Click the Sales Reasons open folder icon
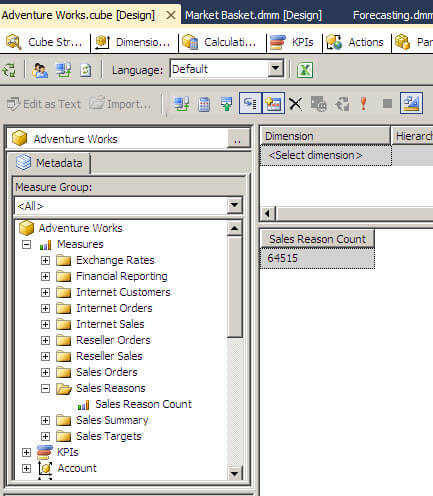The height and width of the screenshot is (496, 433). click(x=64, y=388)
